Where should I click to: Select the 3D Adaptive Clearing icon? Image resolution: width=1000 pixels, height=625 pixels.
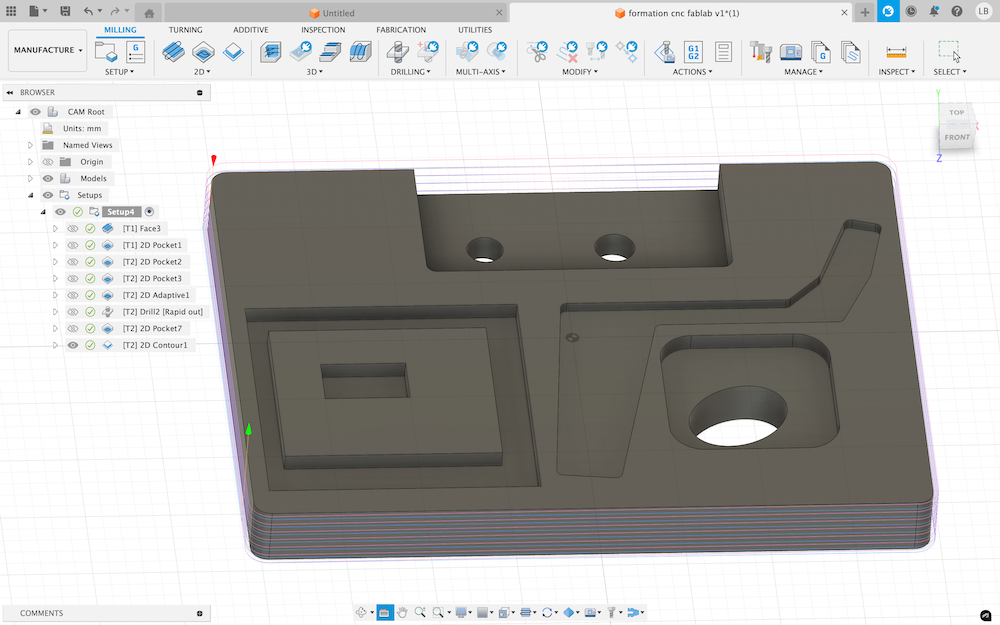271,52
